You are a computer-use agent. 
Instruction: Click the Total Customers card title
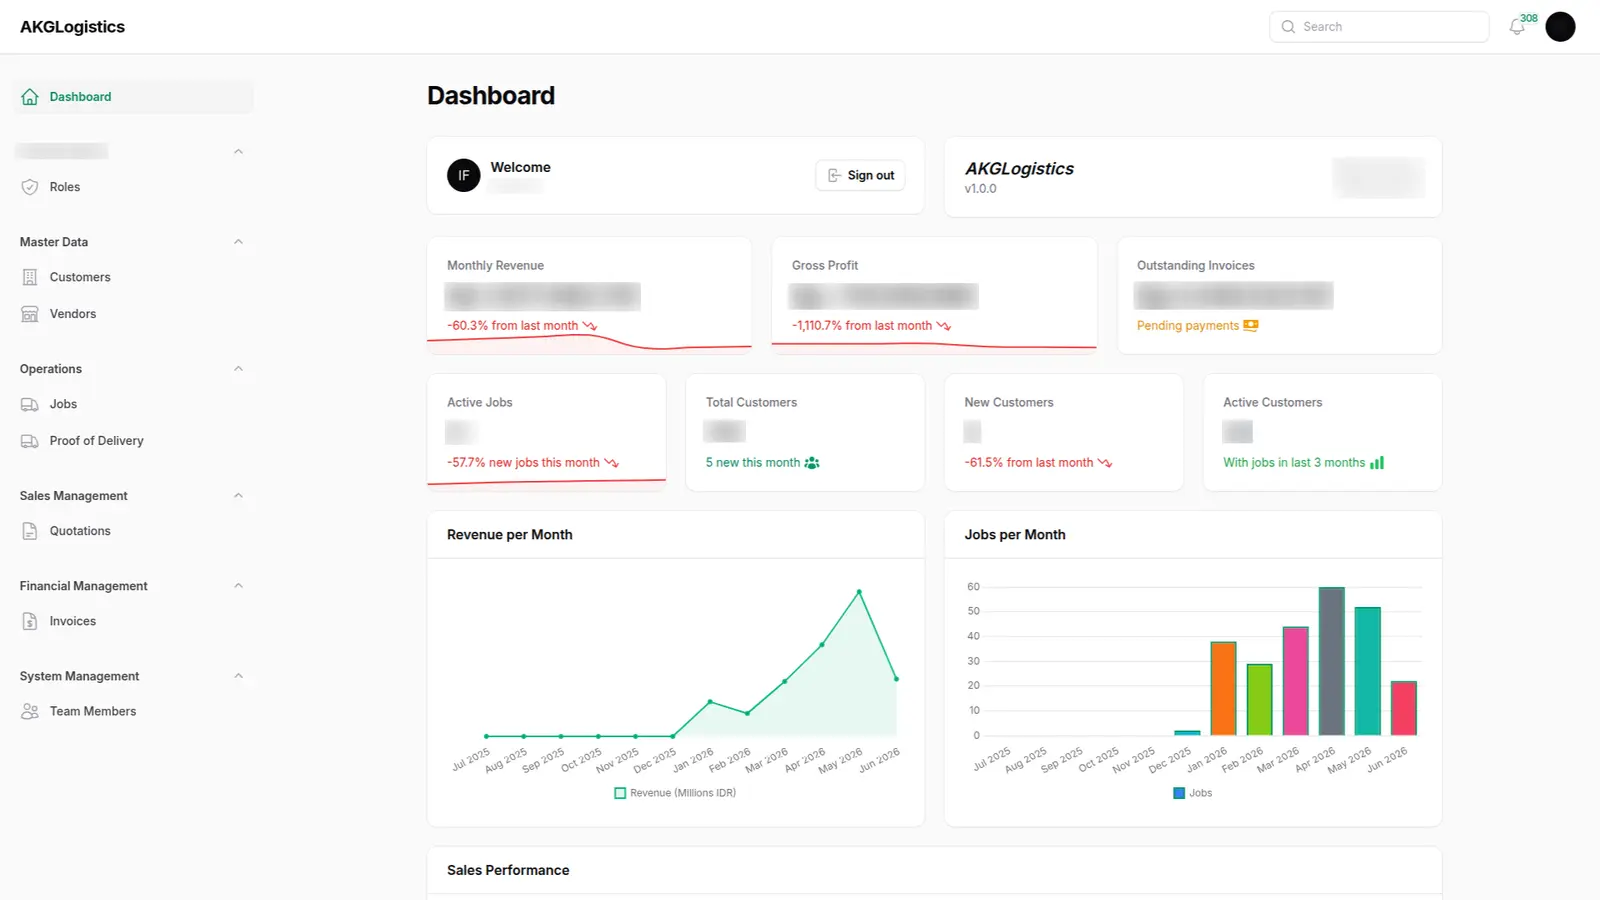point(751,403)
